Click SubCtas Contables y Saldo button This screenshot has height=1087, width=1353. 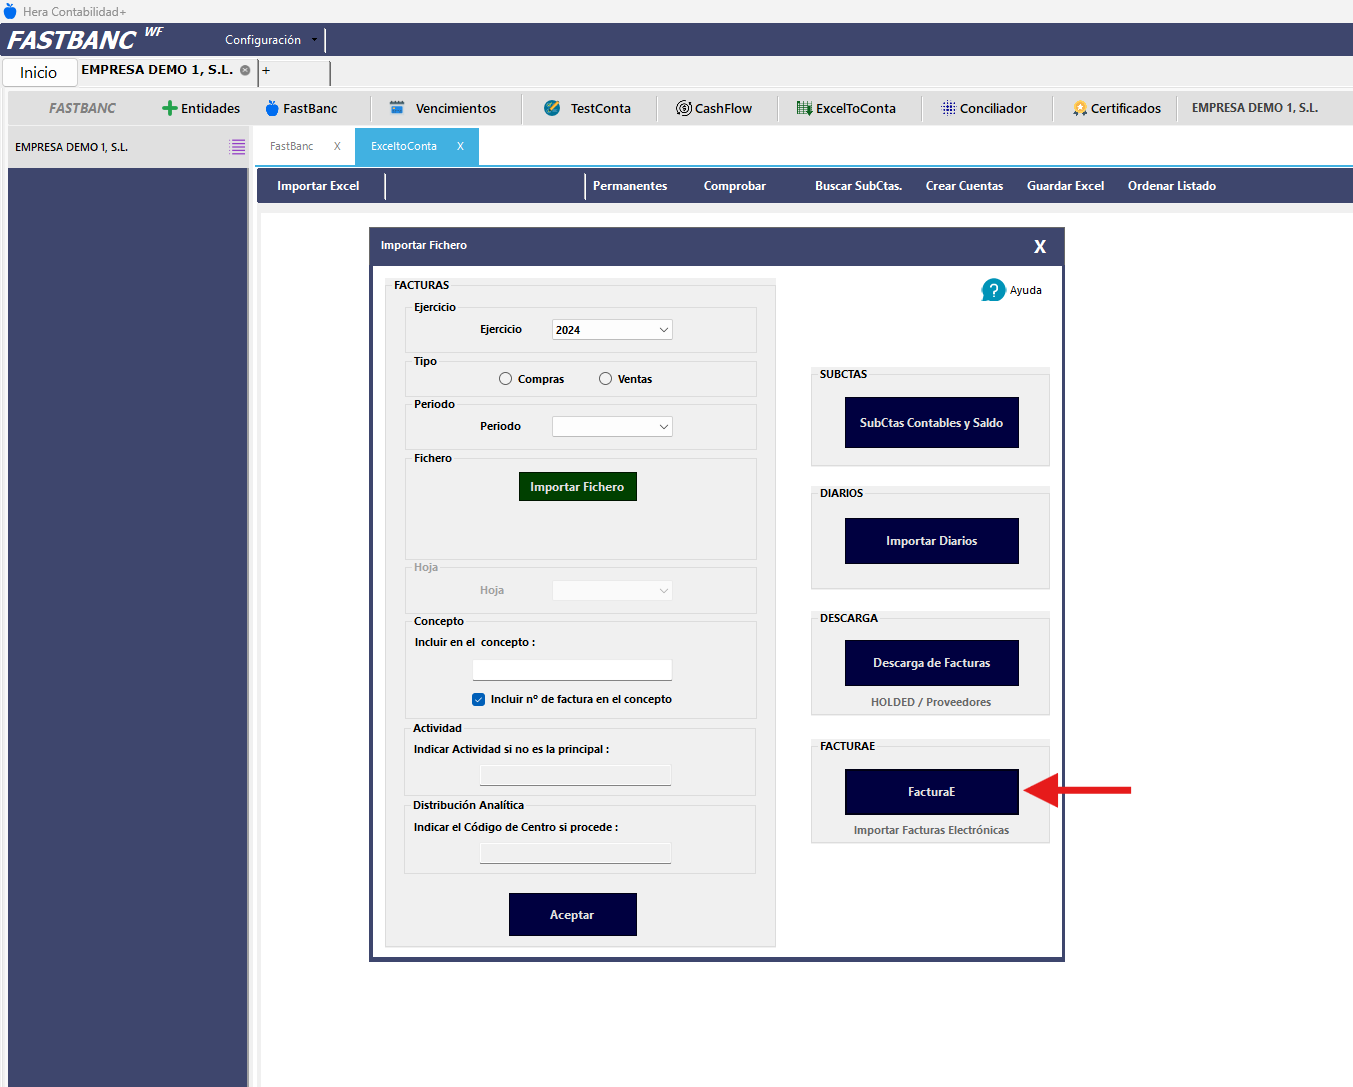tap(931, 423)
